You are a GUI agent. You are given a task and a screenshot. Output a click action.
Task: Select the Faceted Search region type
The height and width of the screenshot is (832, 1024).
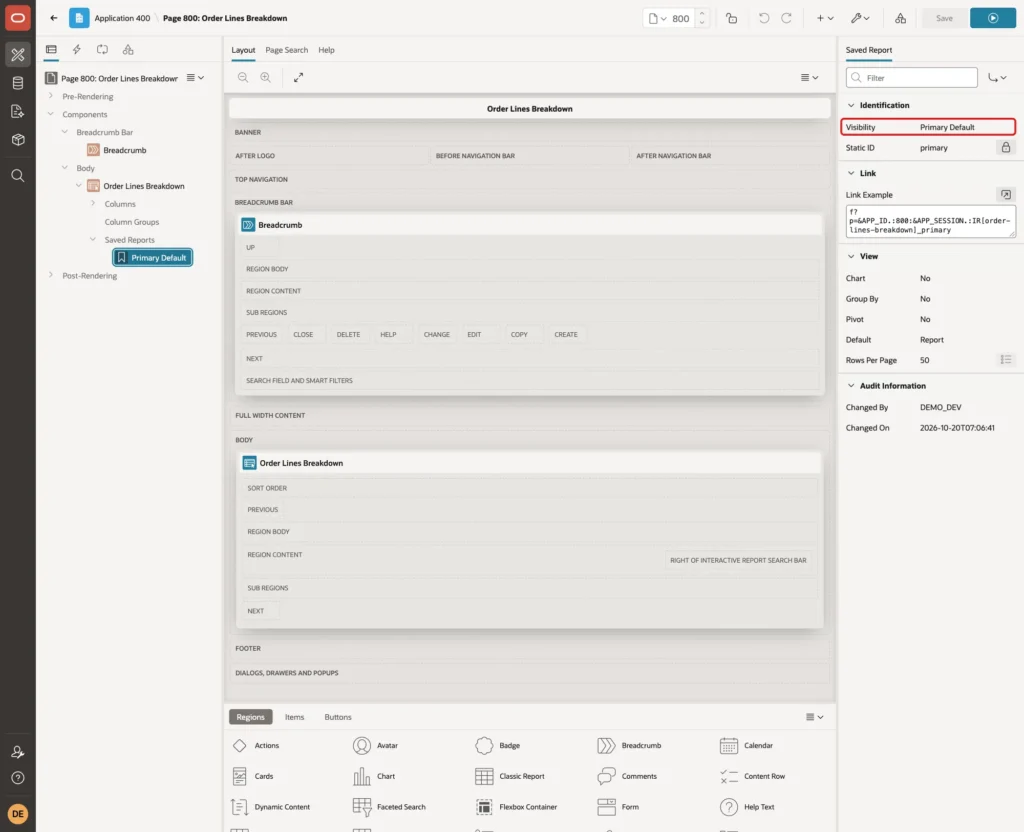389,807
